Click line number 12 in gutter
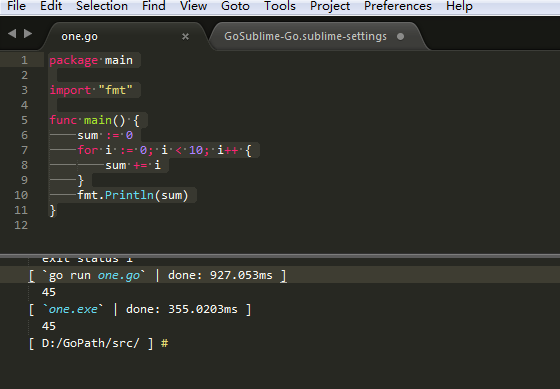The image size is (560, 389). (x=21, y=225)
